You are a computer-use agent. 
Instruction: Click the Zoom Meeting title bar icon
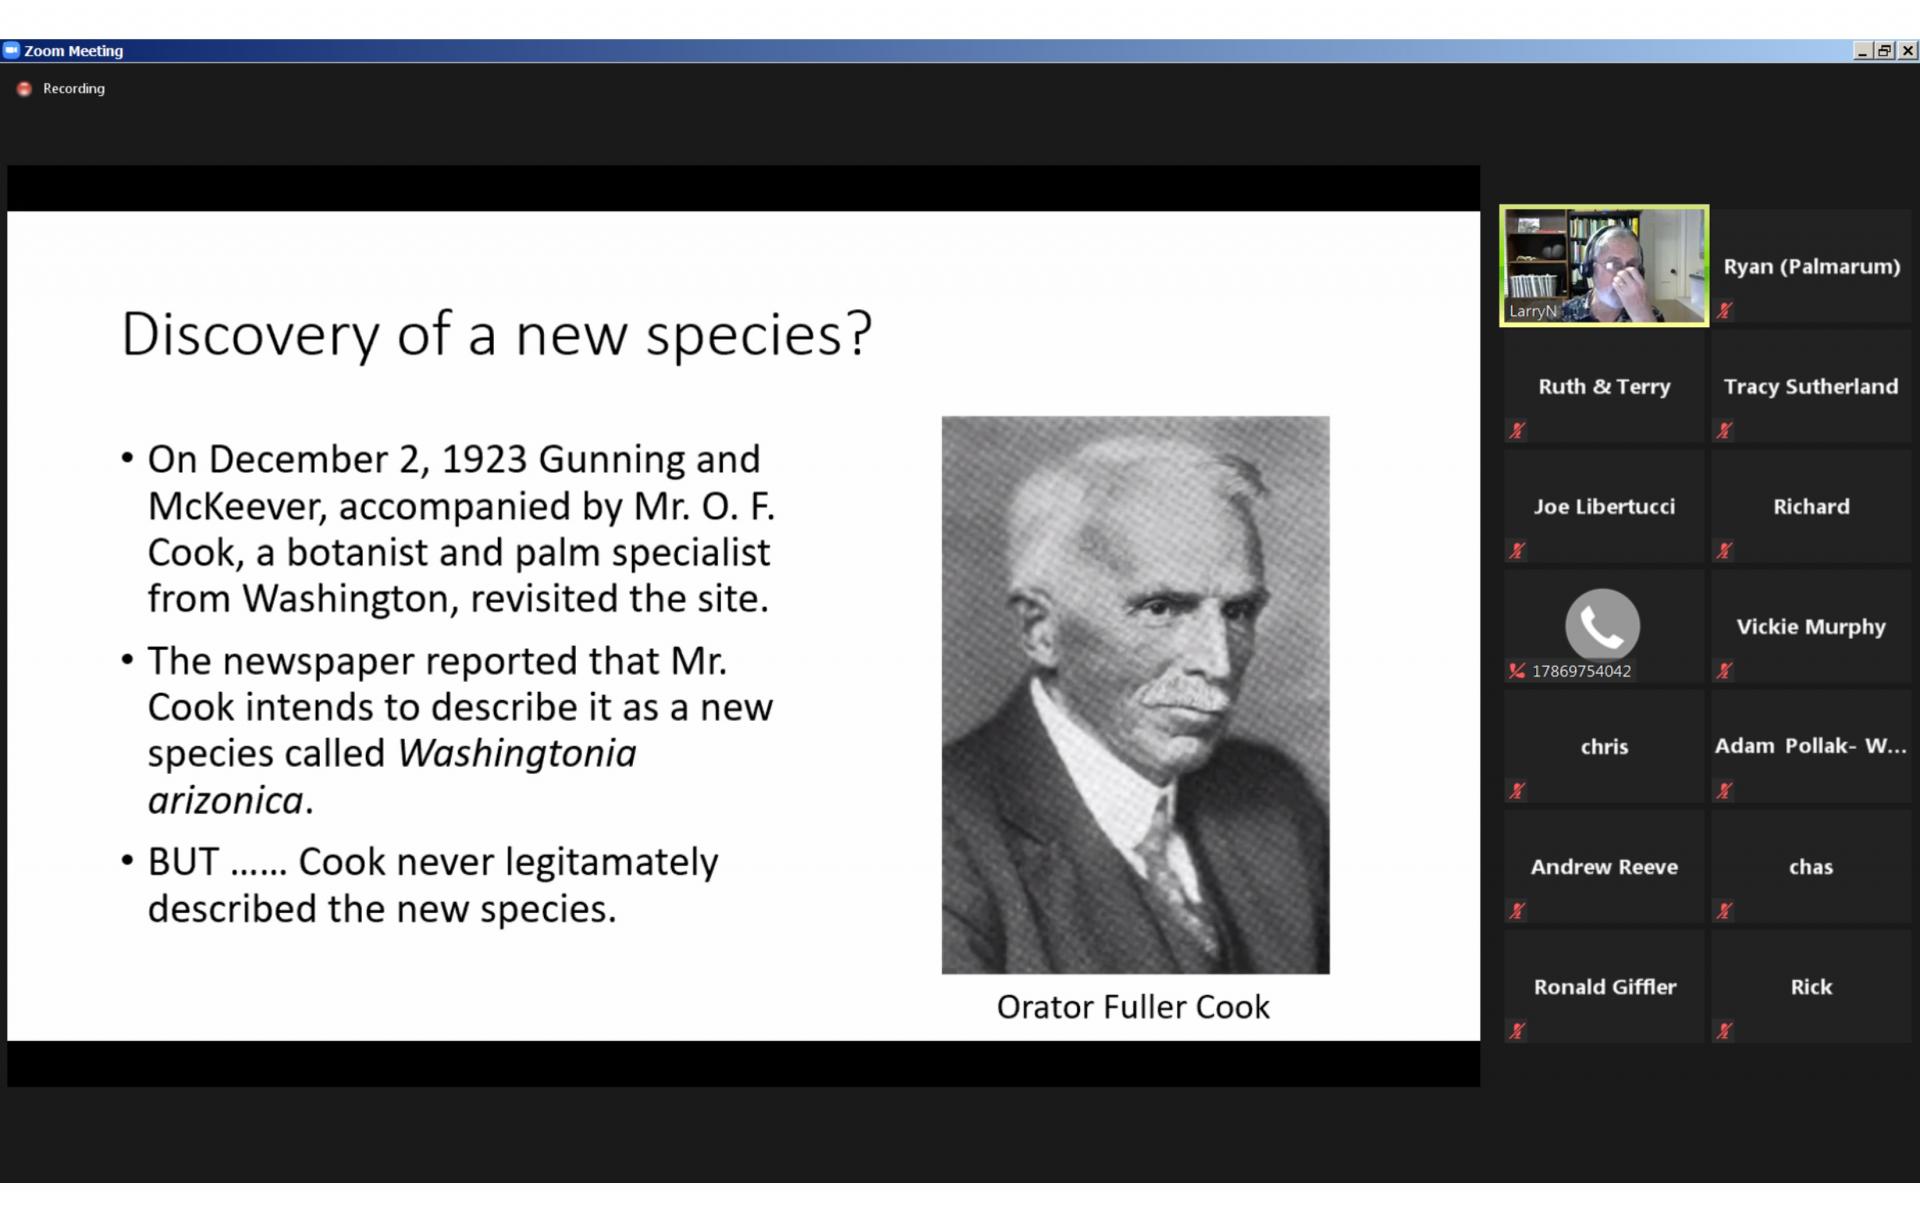[11, 50]
